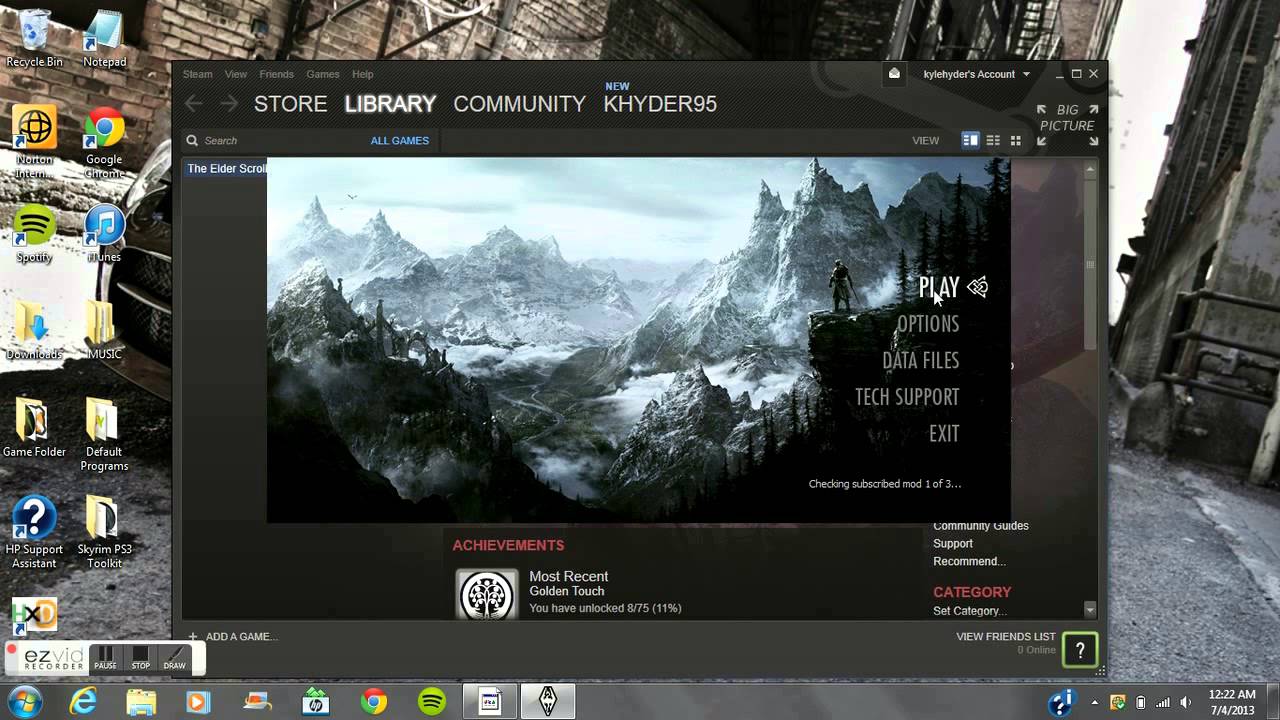Viewport: 1280px width, 720px height.
Task: Open DATA FILES in the Skyrim launcher
Action: 921,360
